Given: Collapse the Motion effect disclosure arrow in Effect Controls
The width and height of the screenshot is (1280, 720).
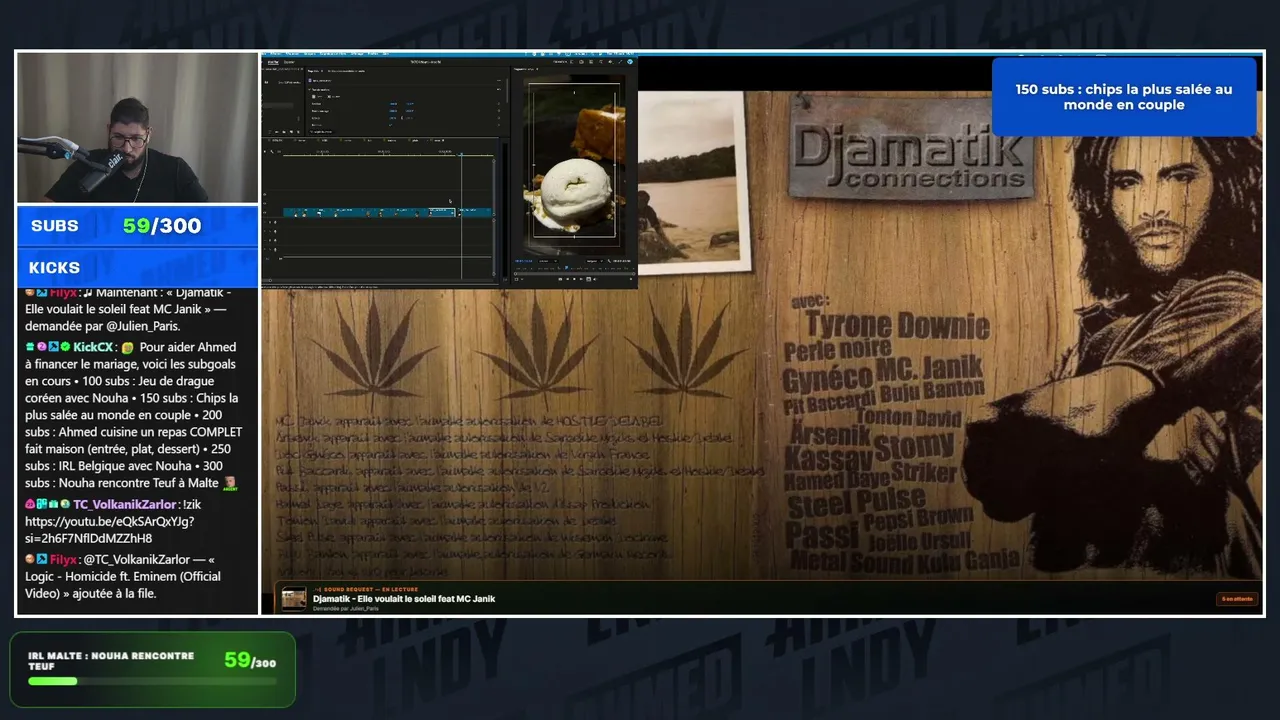Looking at the screenshot, I should point(309,88).
